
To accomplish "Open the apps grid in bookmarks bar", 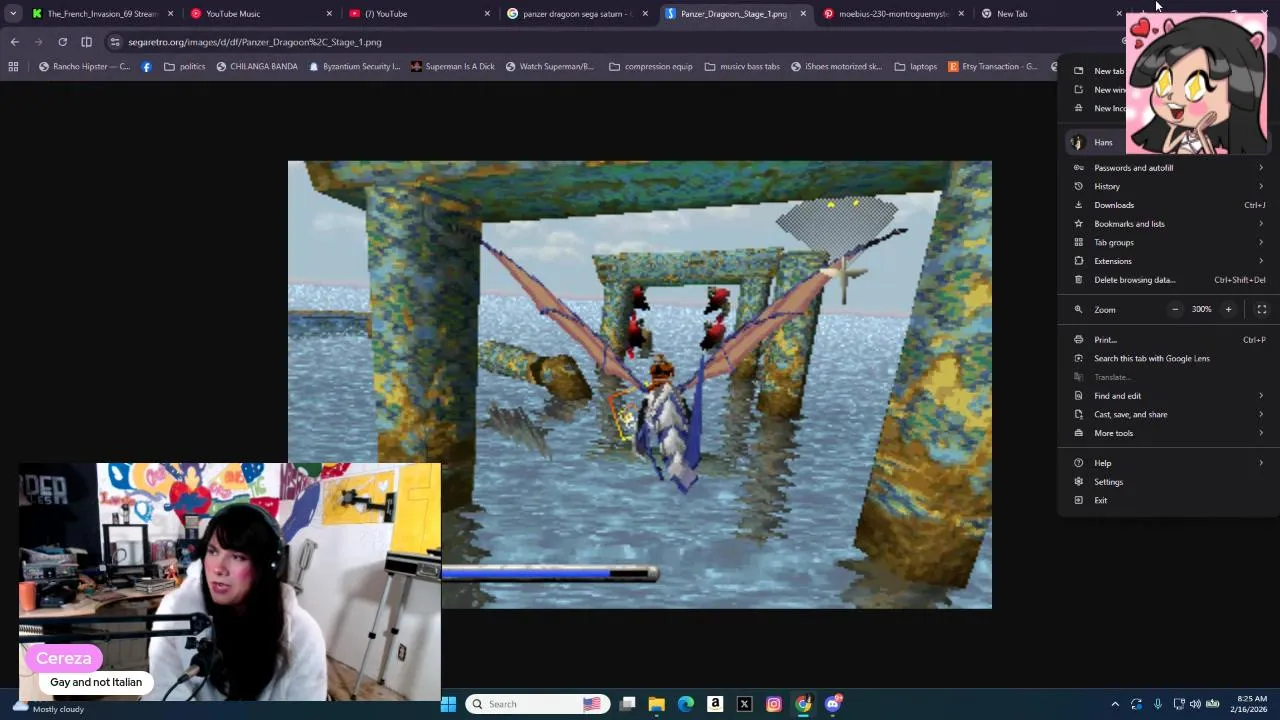I will (13, 67).
